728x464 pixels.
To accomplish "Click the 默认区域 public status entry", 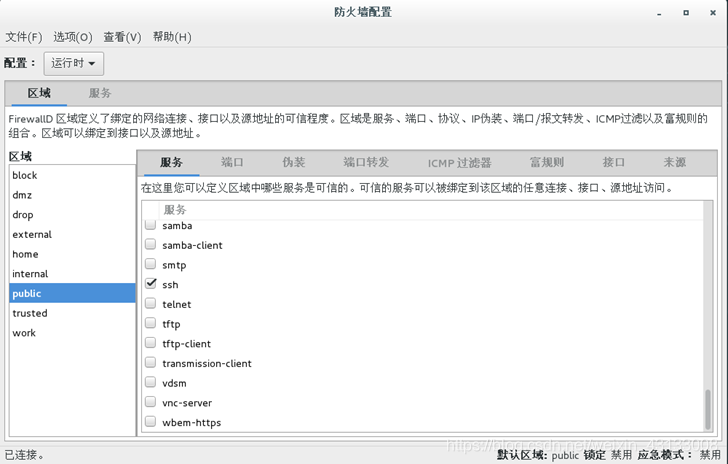I will [538, 455].
